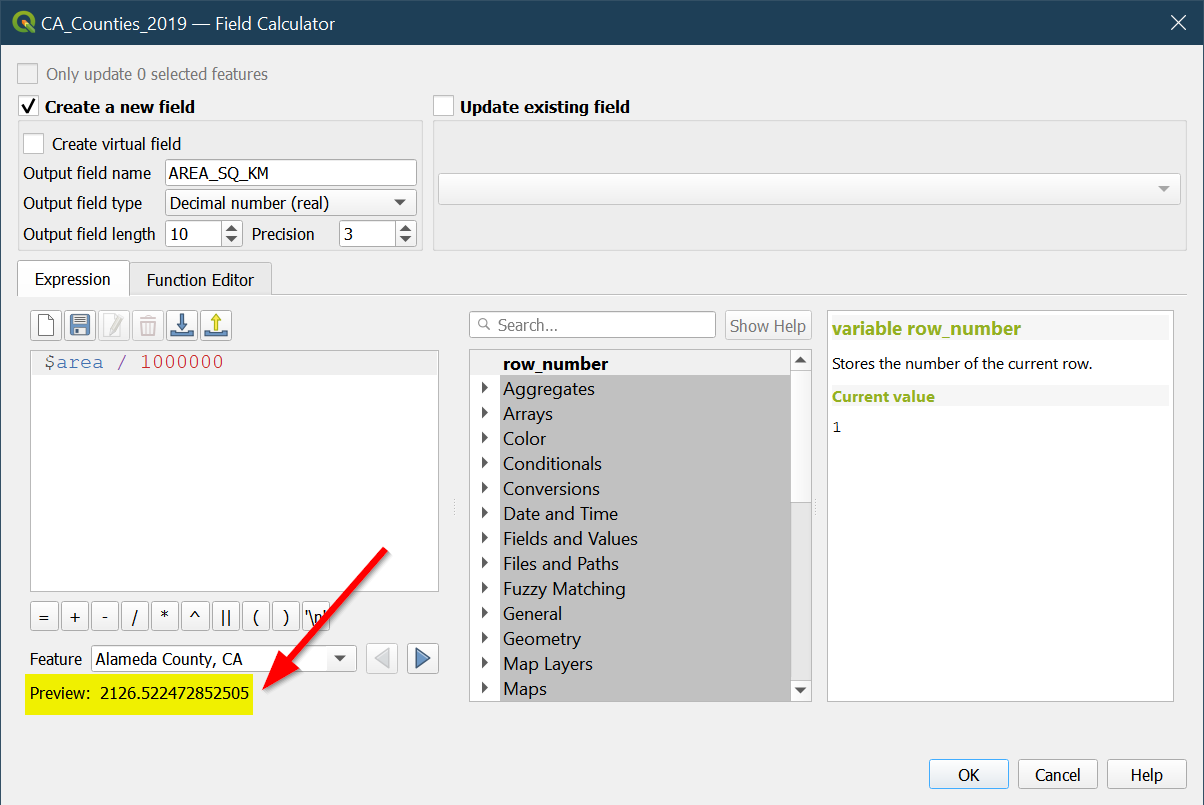Image resolution: width=1204 pixels, height=805 pixels.
Task: Select the Expression tab
Action: pyautogui.click(x=72, y=280)
